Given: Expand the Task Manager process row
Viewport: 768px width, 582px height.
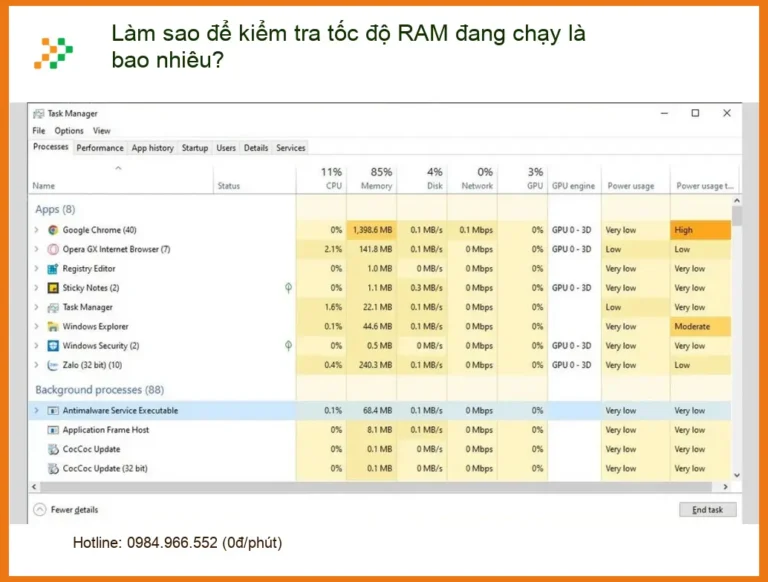Looking at the screenshot, I should coord(36,307).
